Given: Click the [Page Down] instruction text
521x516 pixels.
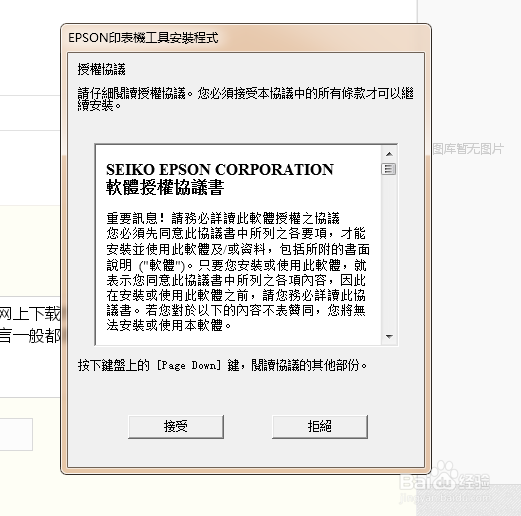Looking at the screenshot, I should pos(222,365).
